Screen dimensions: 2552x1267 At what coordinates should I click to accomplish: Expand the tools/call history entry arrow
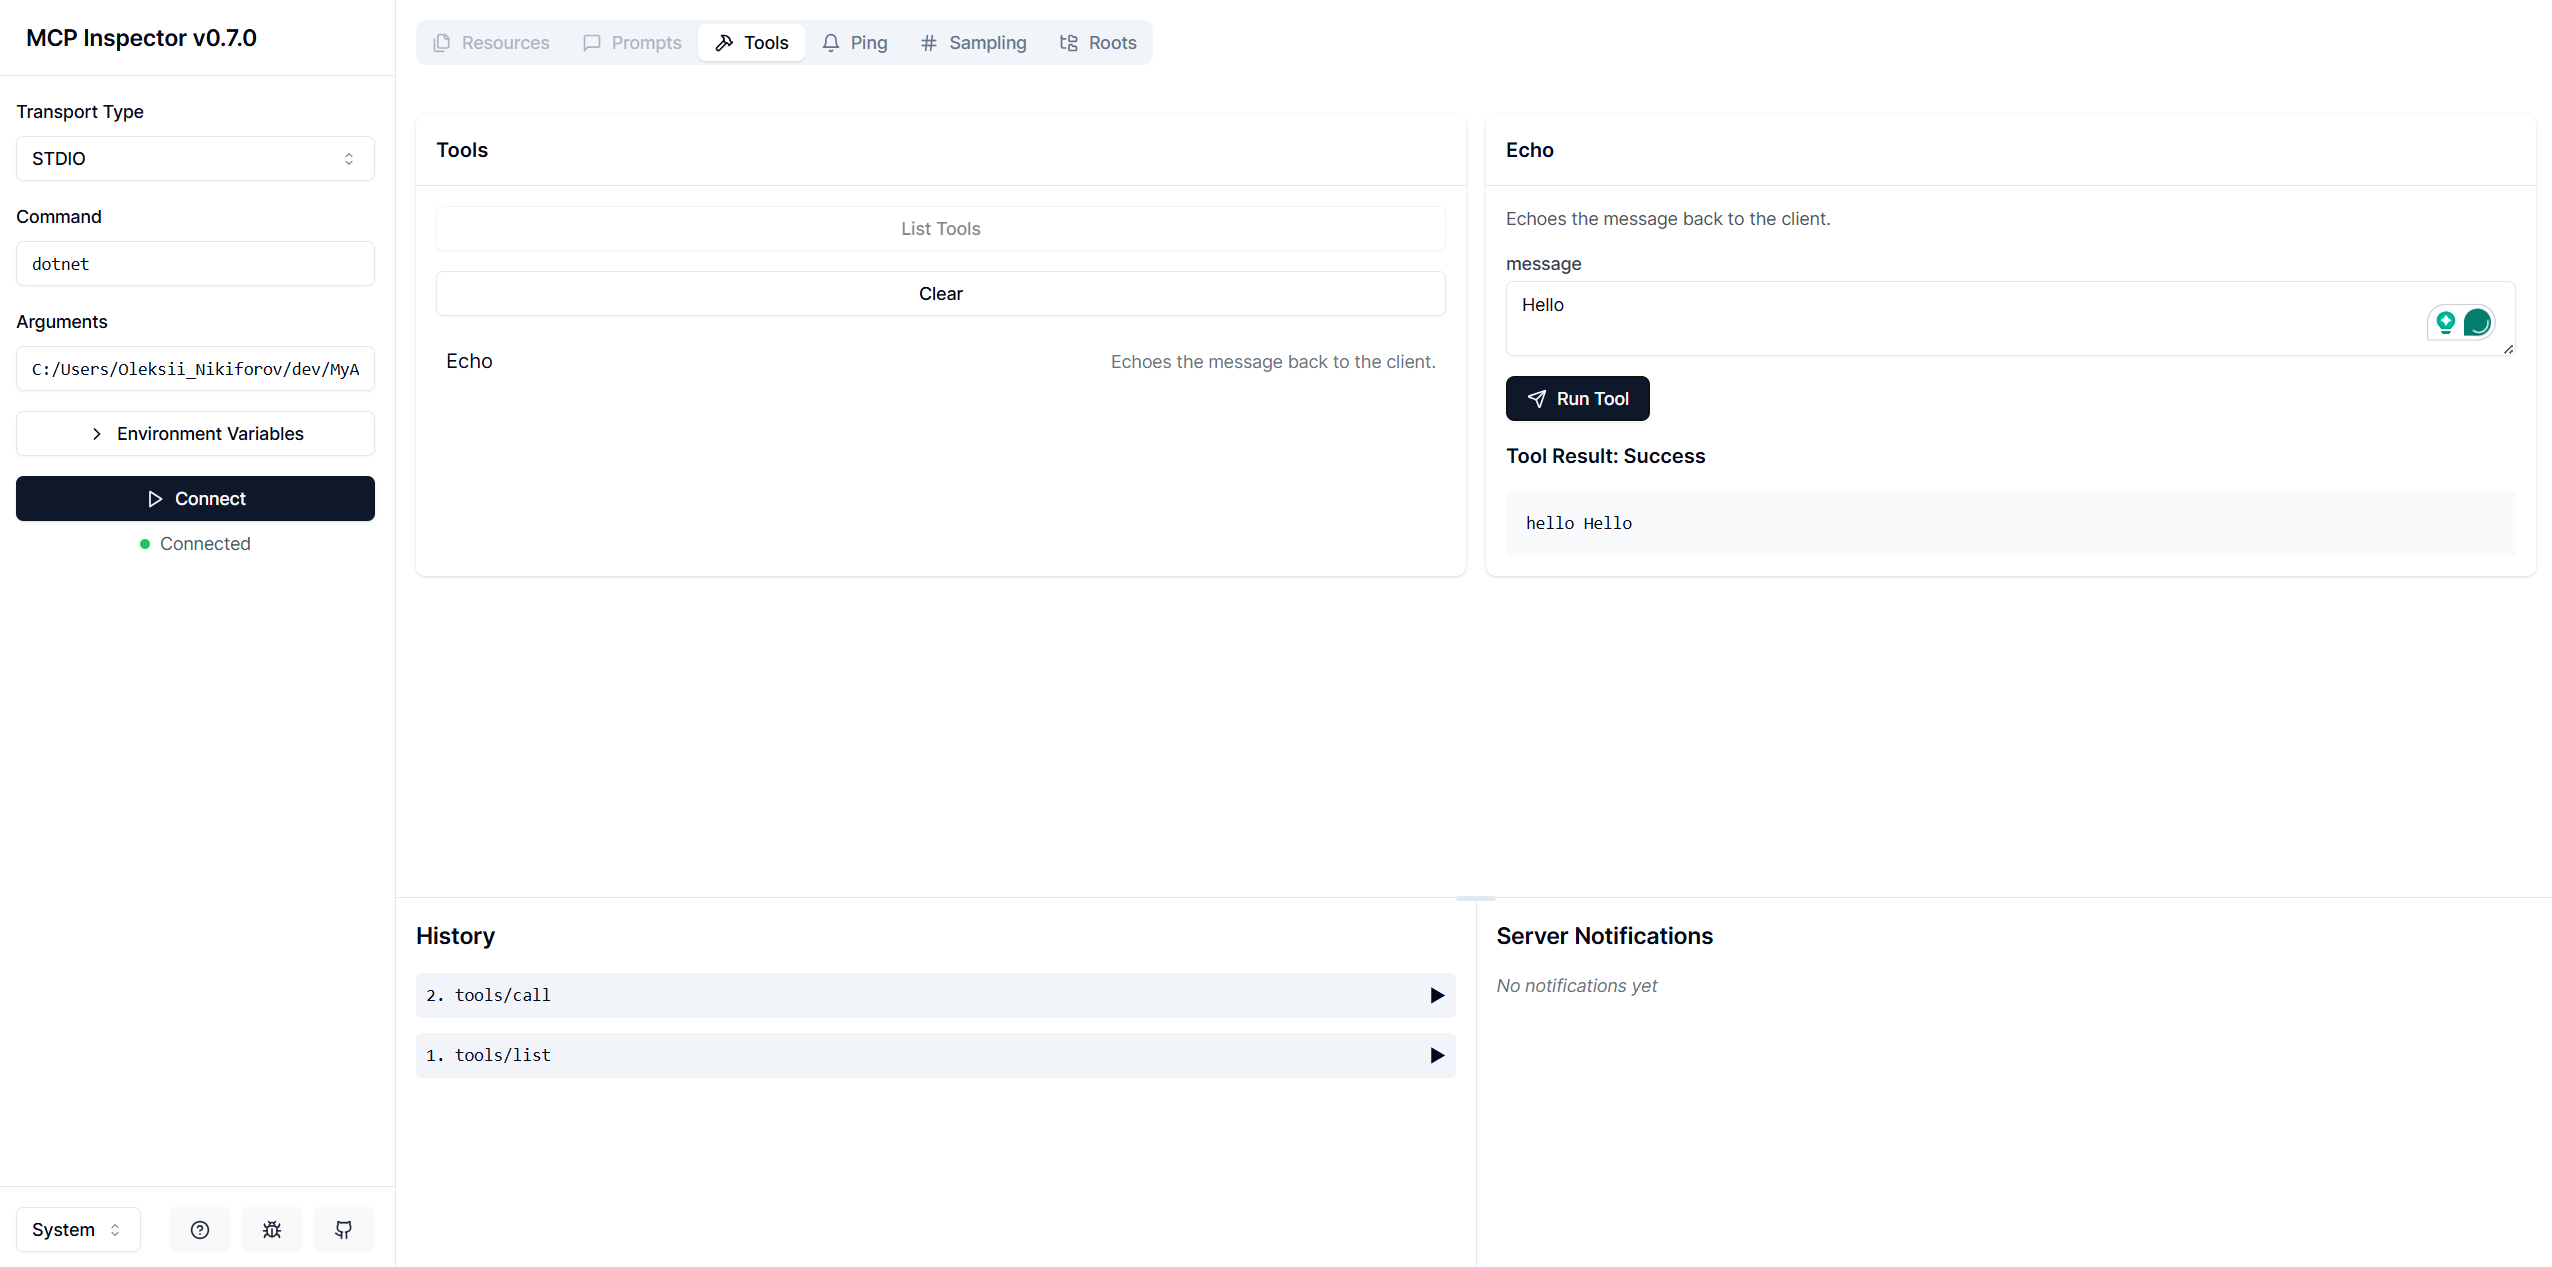[1437, 995]
